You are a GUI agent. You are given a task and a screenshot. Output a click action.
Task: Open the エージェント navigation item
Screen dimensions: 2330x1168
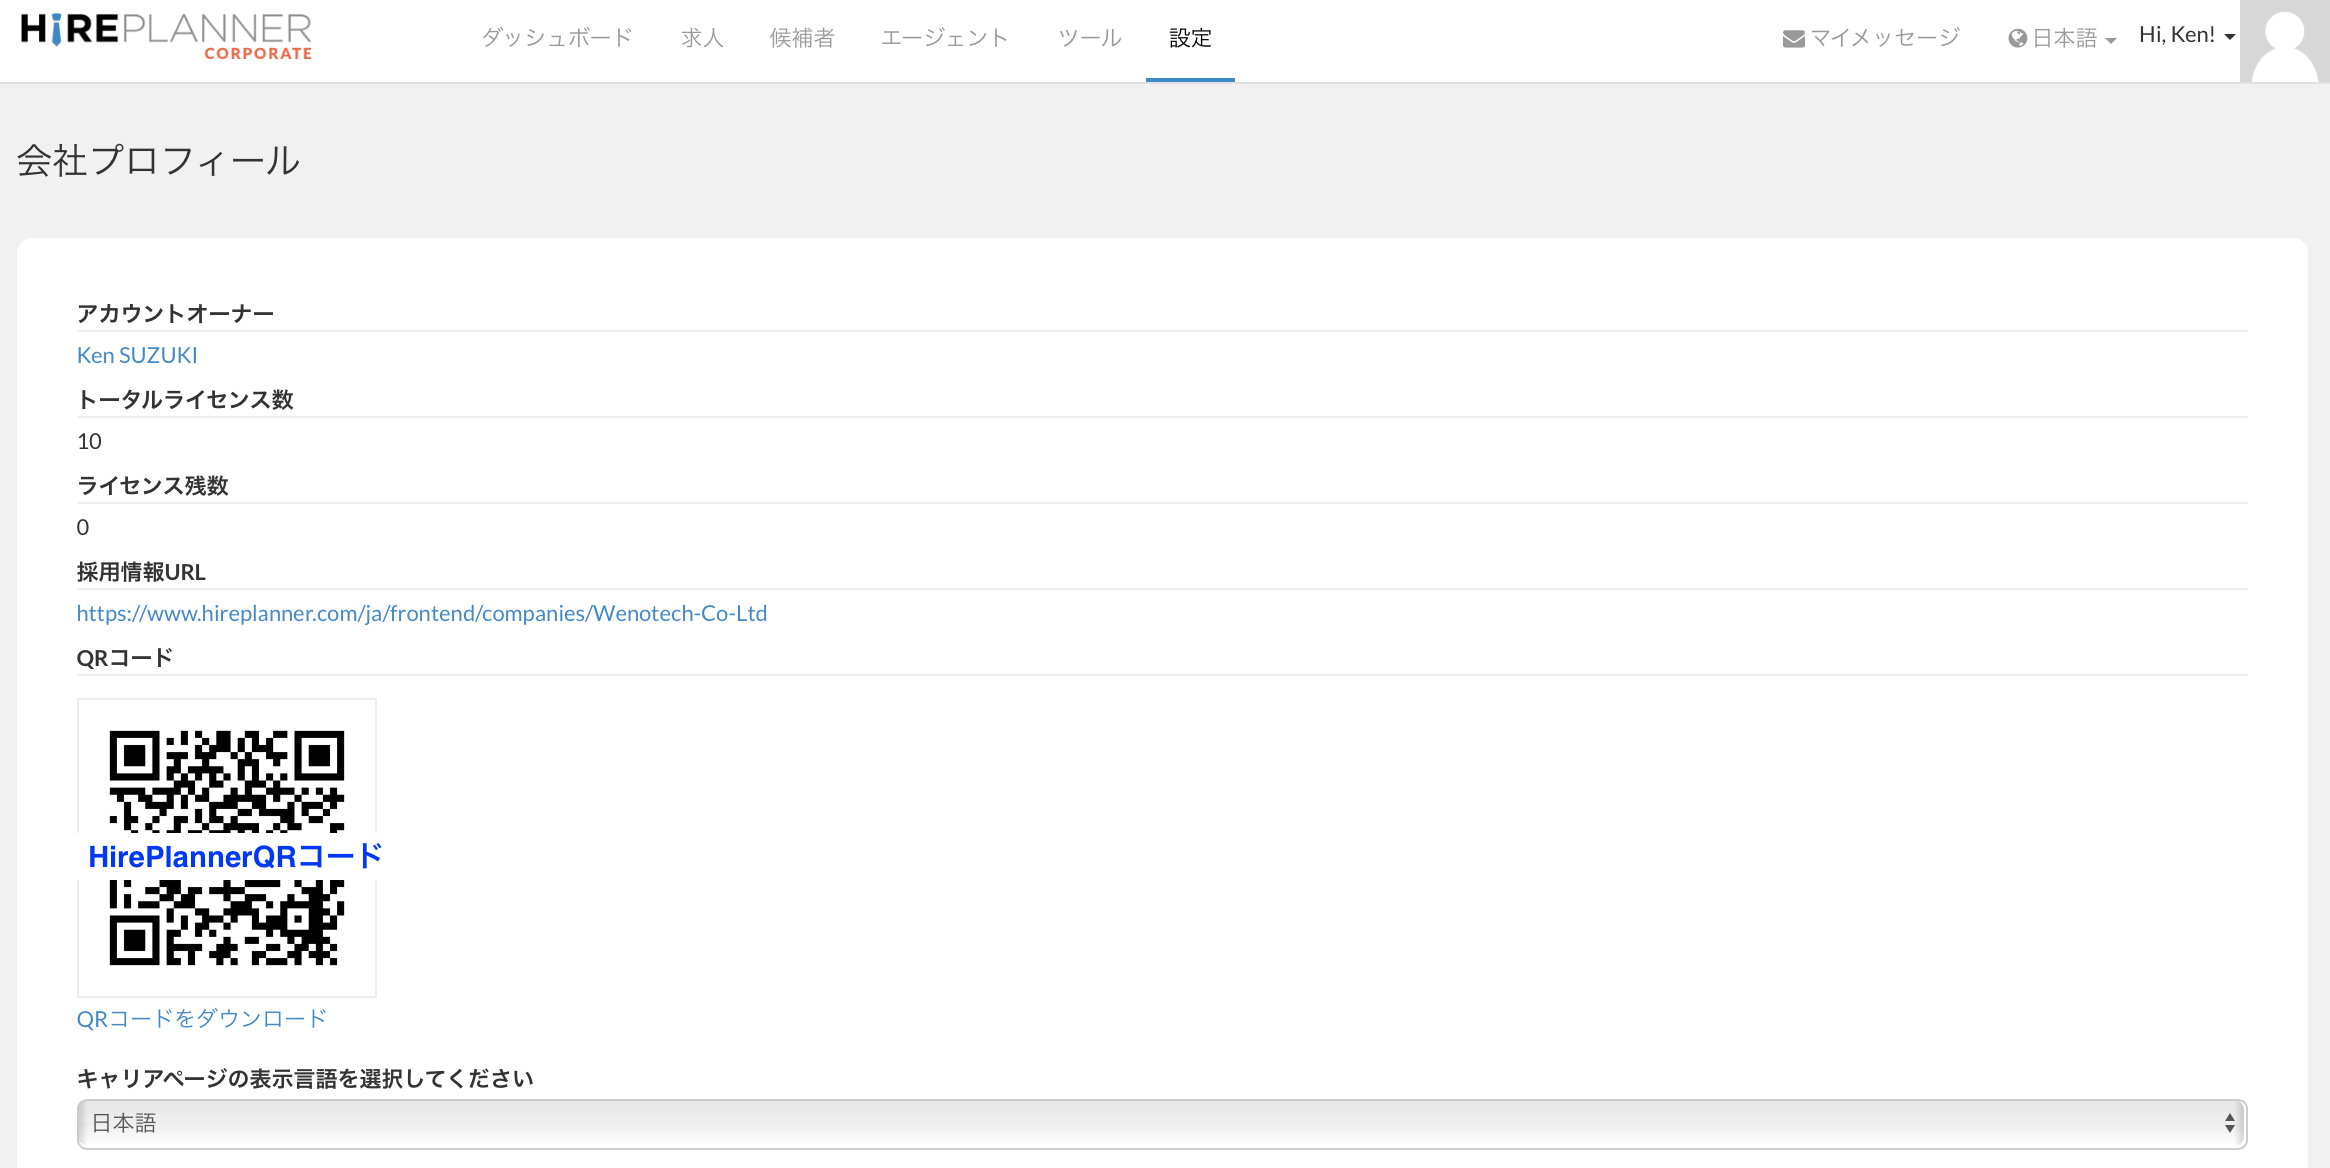(945, 38)
